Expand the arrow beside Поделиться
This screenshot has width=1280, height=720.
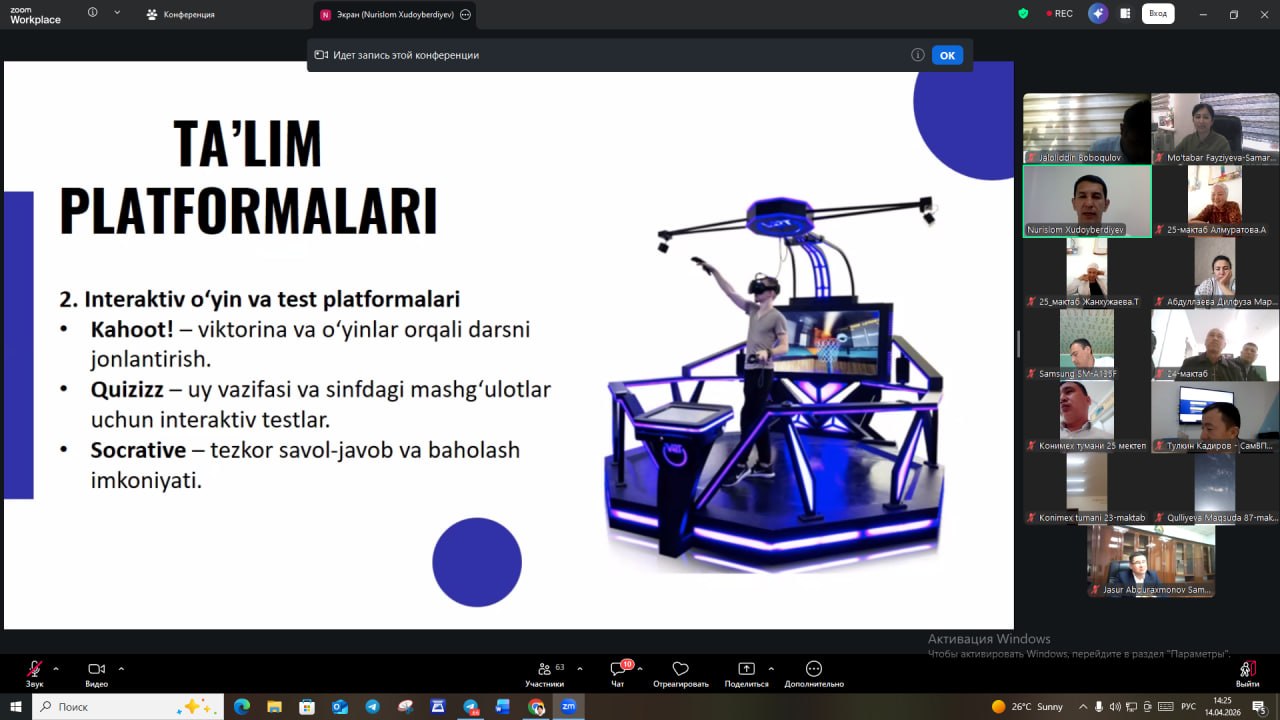pyautogui.click(x=771, y=668)
